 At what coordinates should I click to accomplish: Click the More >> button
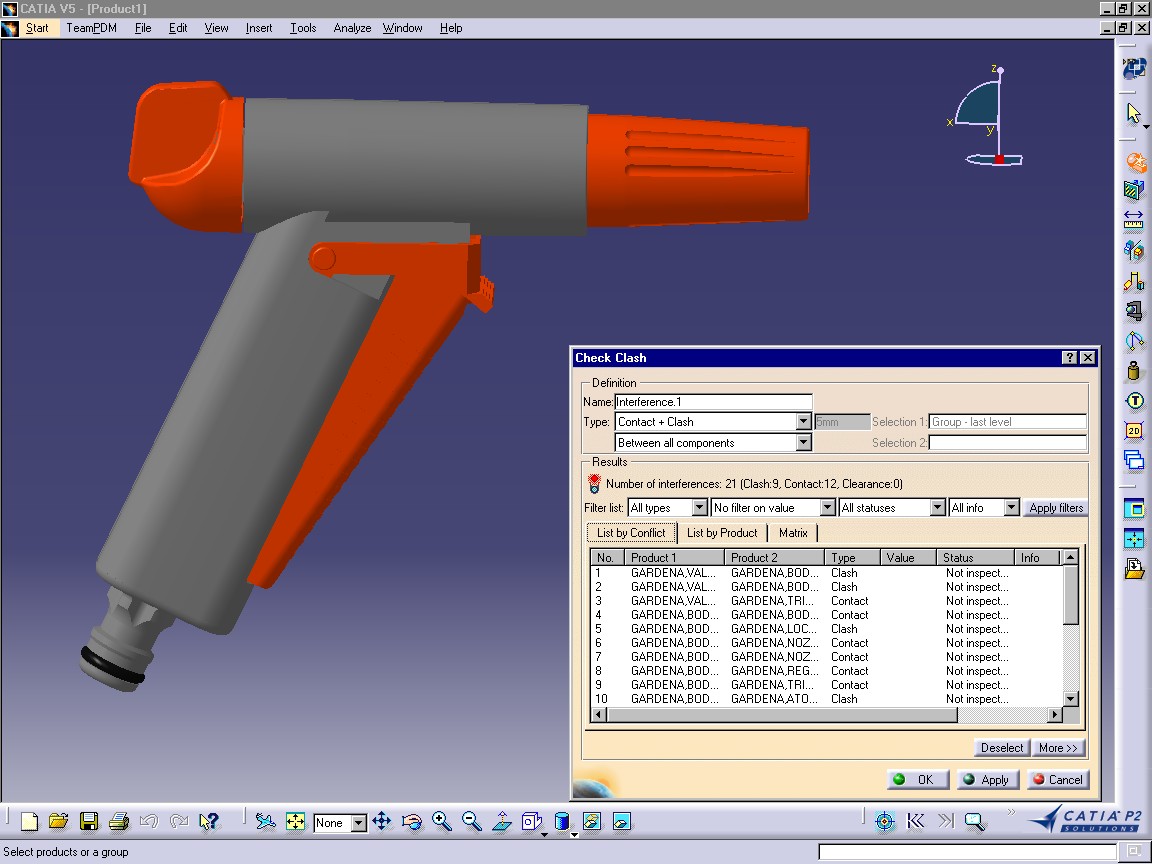click(1058, 748)
